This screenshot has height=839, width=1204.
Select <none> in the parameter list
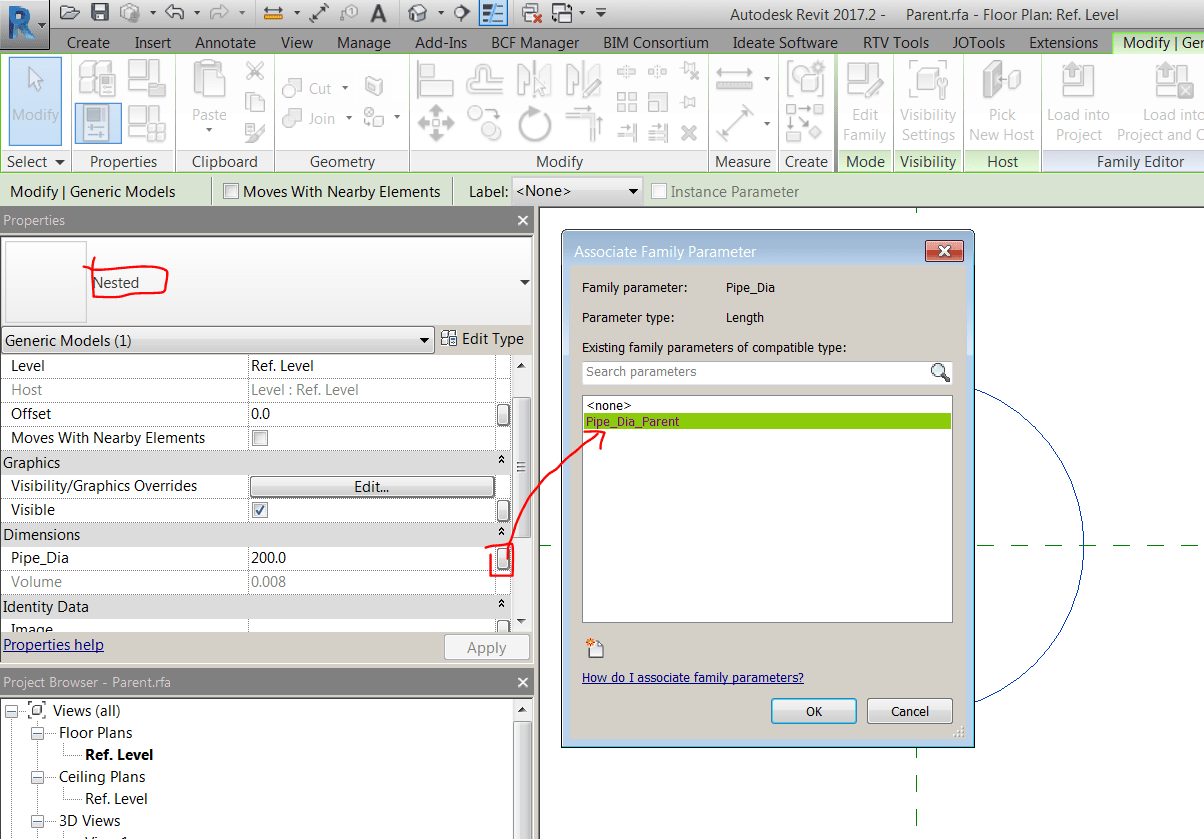point(767,405)
